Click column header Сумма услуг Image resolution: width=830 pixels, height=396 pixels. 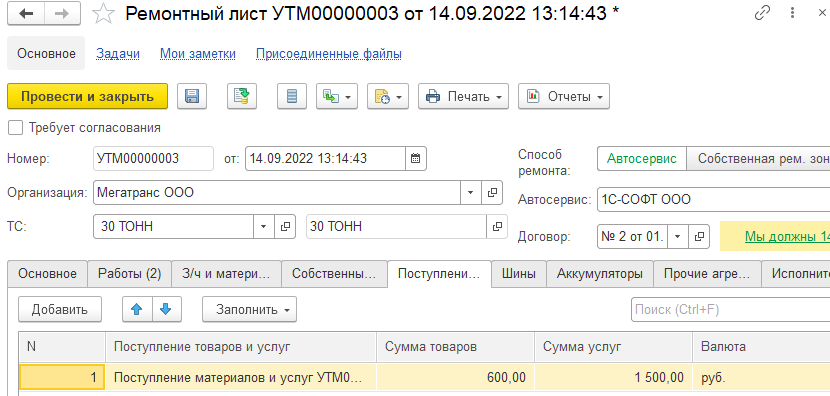614,347
